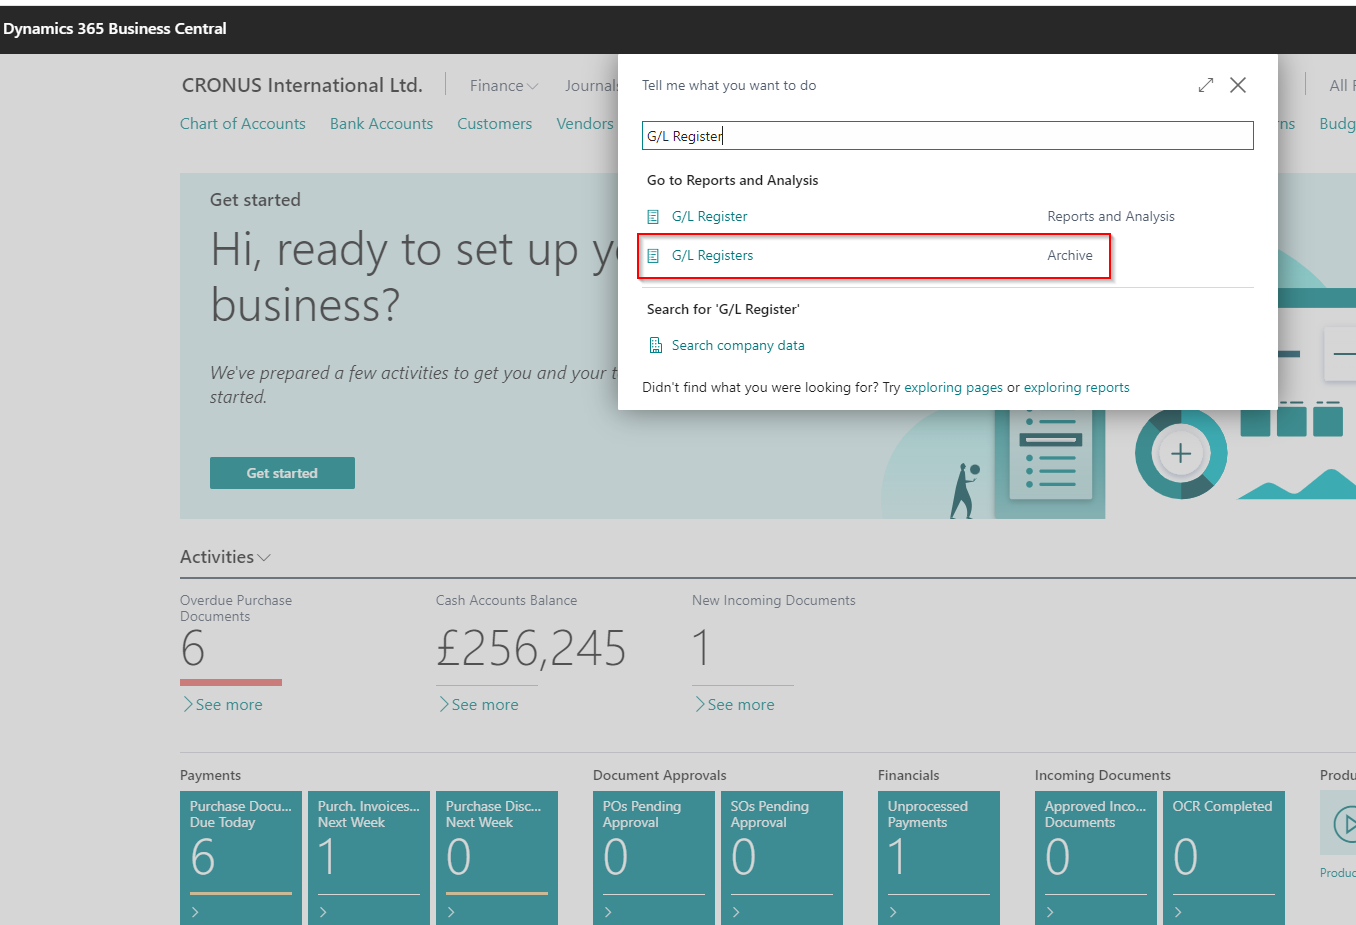This screenshot has width=1356, height=925.
Task: Open Purchase Documents Due Today tile
Action: pyautogui.click(x=241, y=857)
